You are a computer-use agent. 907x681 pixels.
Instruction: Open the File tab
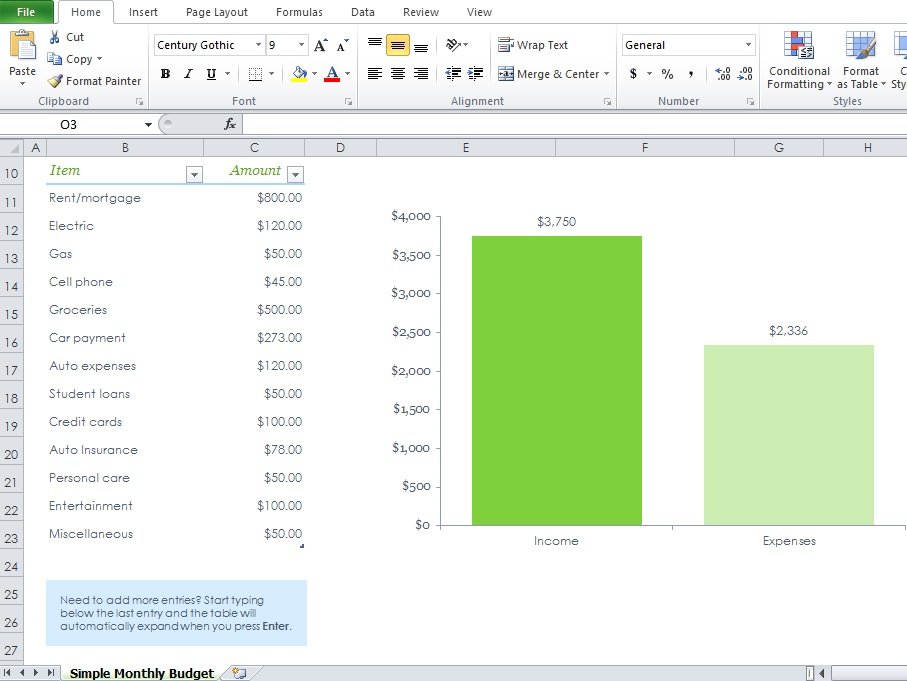click(26, 12)
